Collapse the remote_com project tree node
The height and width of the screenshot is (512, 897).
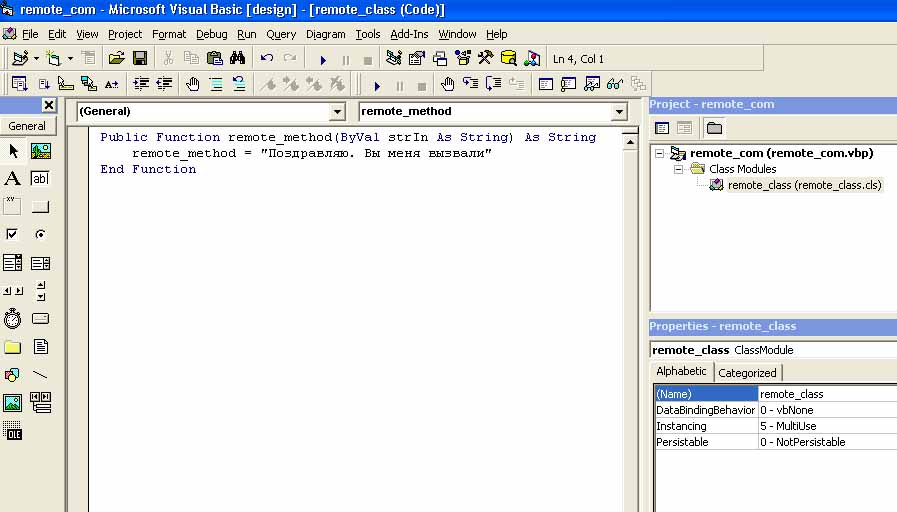(x=660, y=153)
